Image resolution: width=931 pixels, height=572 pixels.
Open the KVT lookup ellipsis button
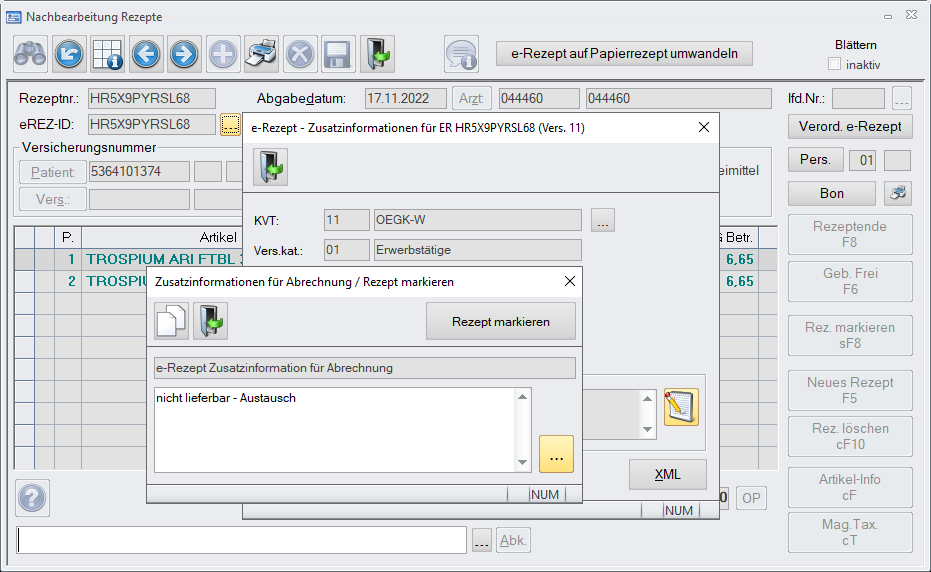coord(602,220)
